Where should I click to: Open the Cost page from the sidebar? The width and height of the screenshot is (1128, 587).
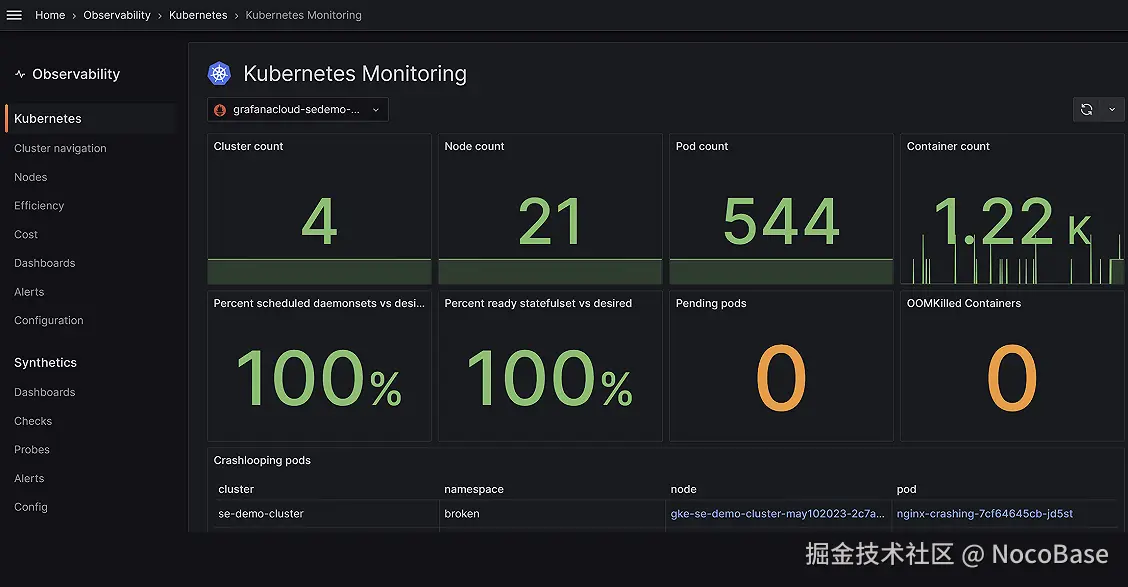(x=25, y=234)
